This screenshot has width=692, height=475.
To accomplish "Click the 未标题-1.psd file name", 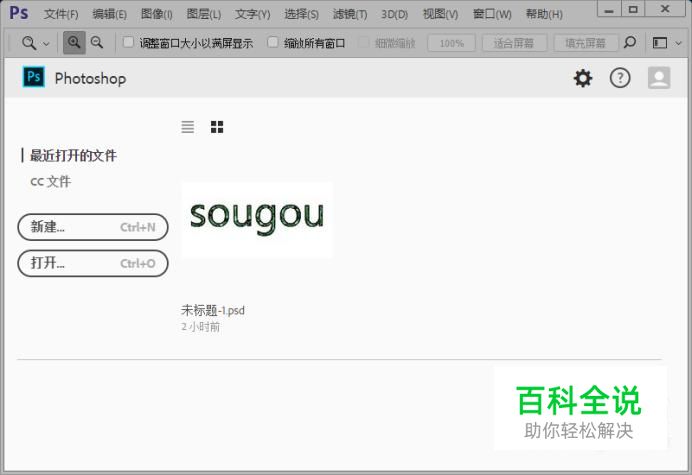I will (213, 310).
